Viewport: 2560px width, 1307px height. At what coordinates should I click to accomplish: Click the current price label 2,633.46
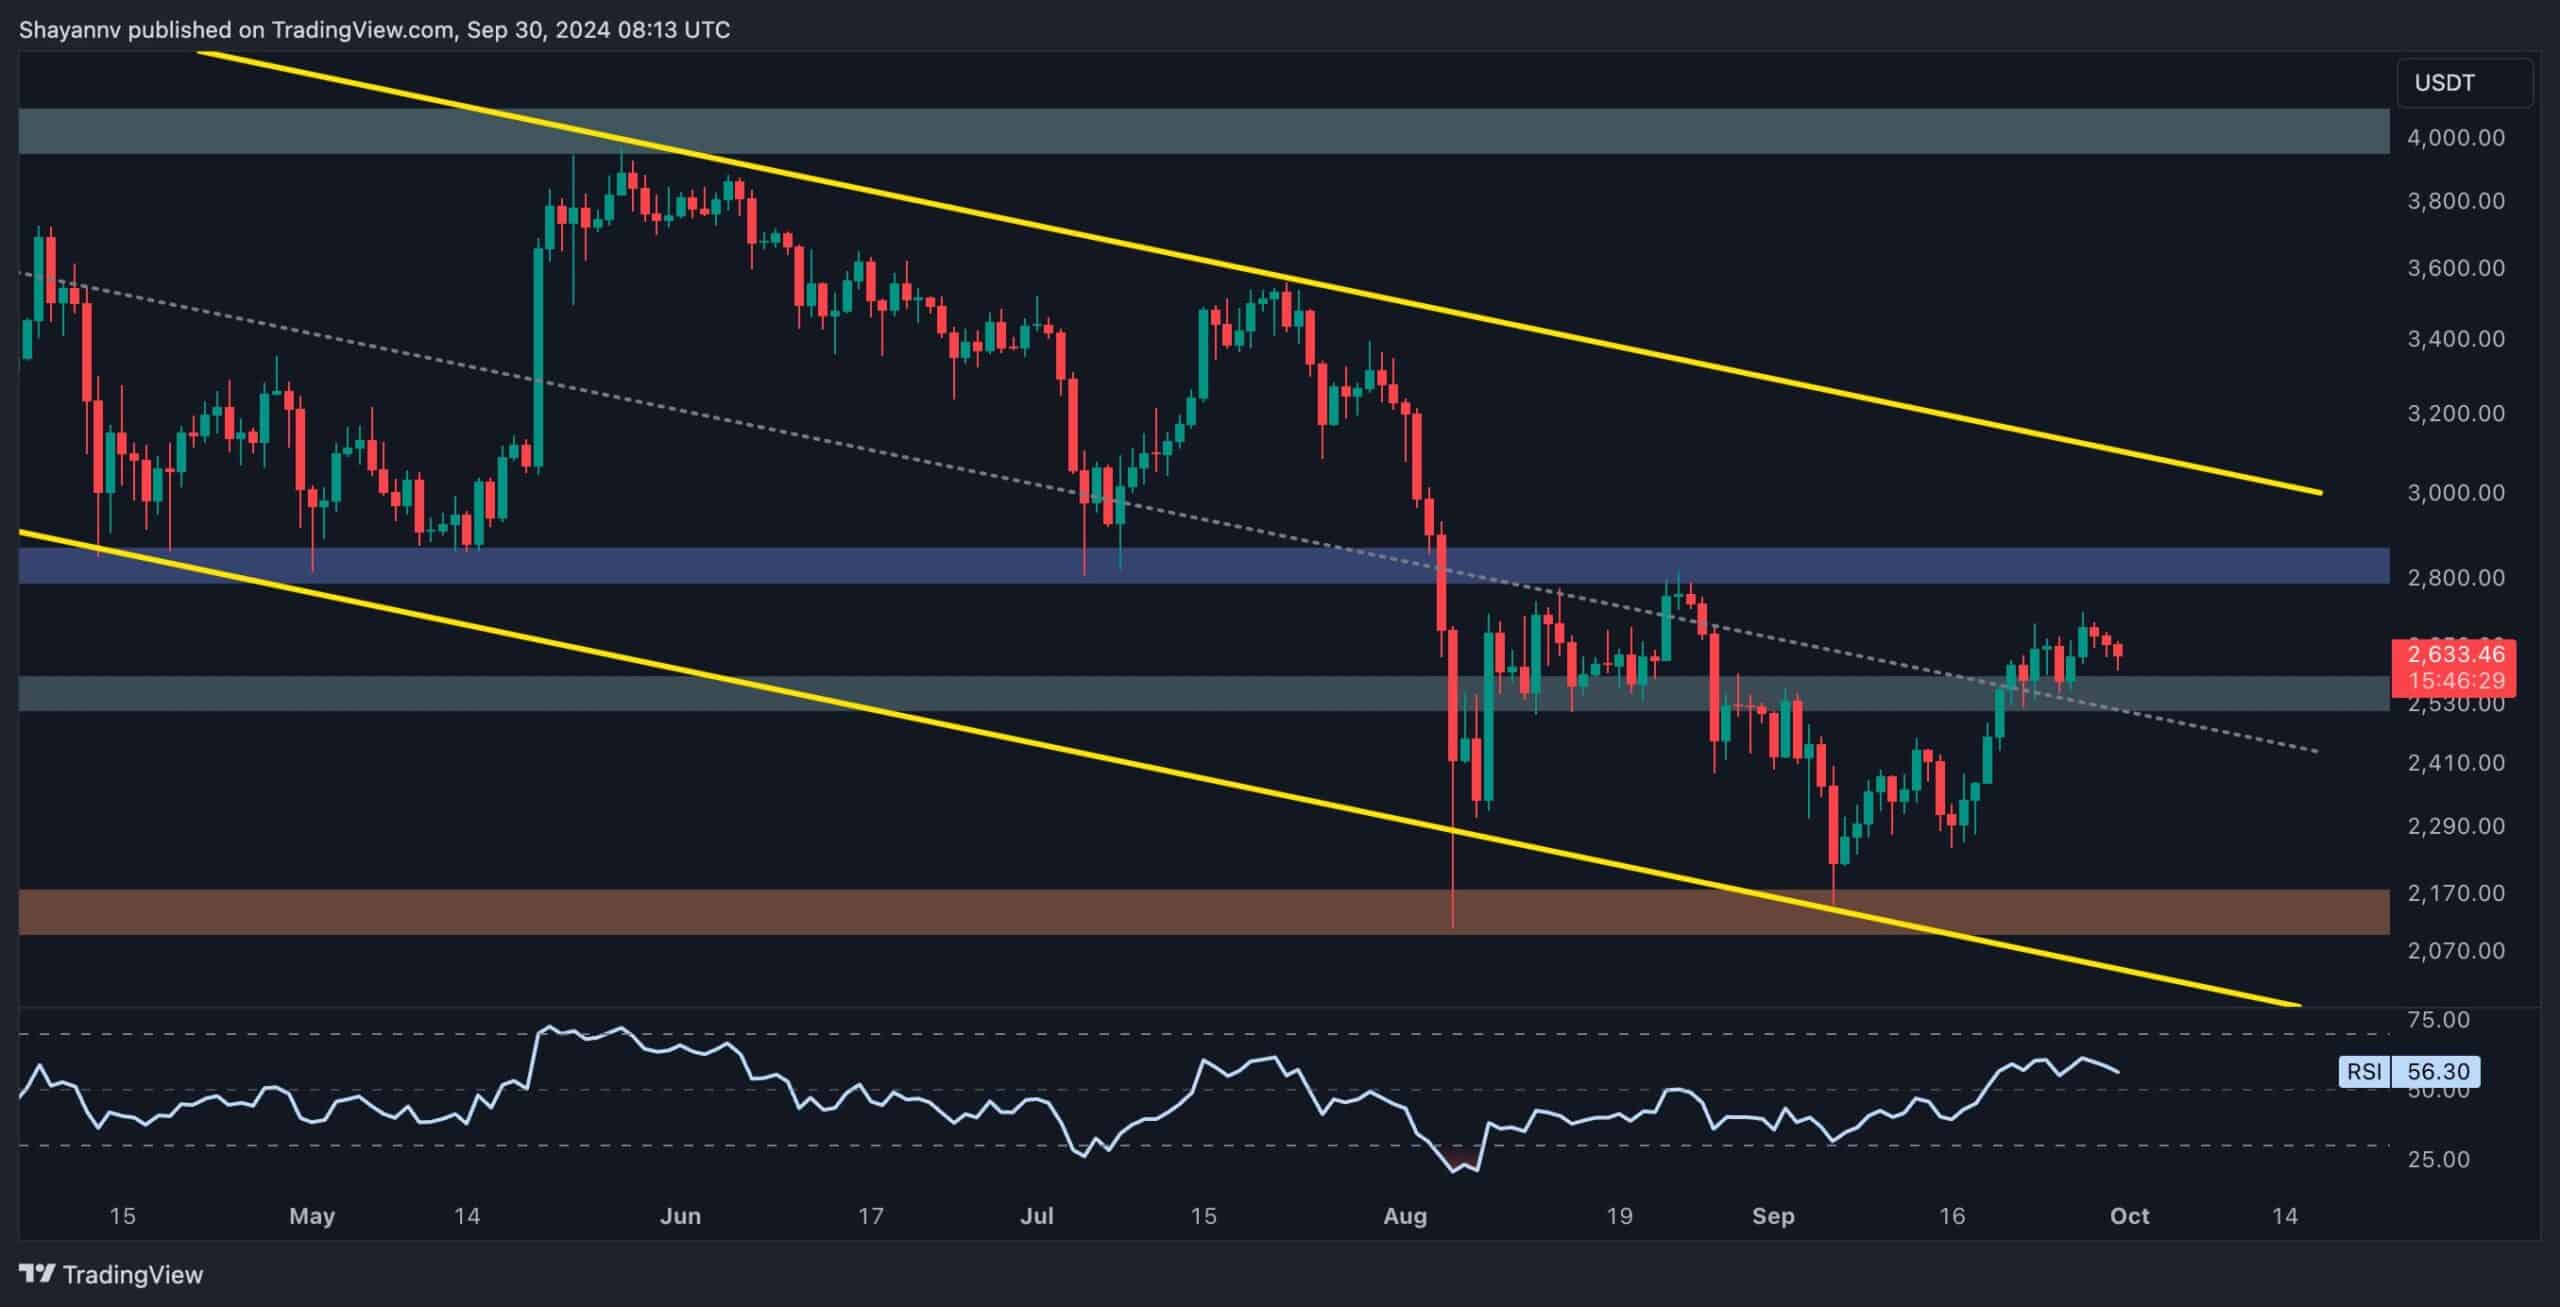[2456, 654]
